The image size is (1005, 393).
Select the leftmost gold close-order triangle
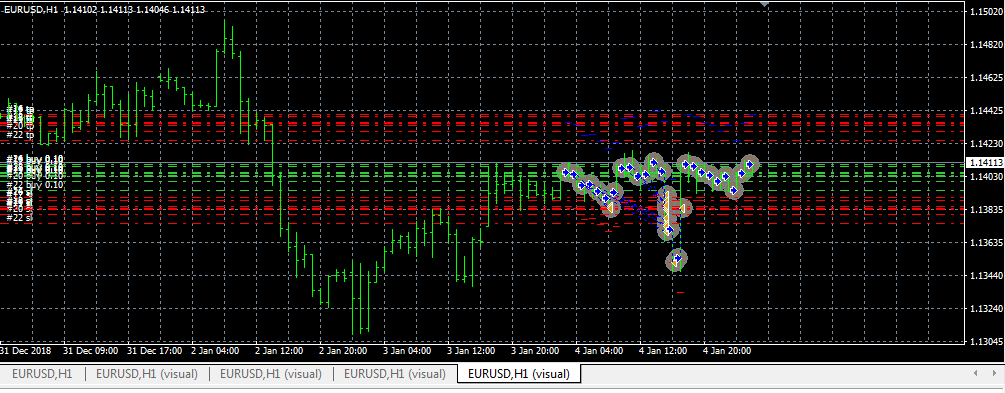(x=611, y=208)
